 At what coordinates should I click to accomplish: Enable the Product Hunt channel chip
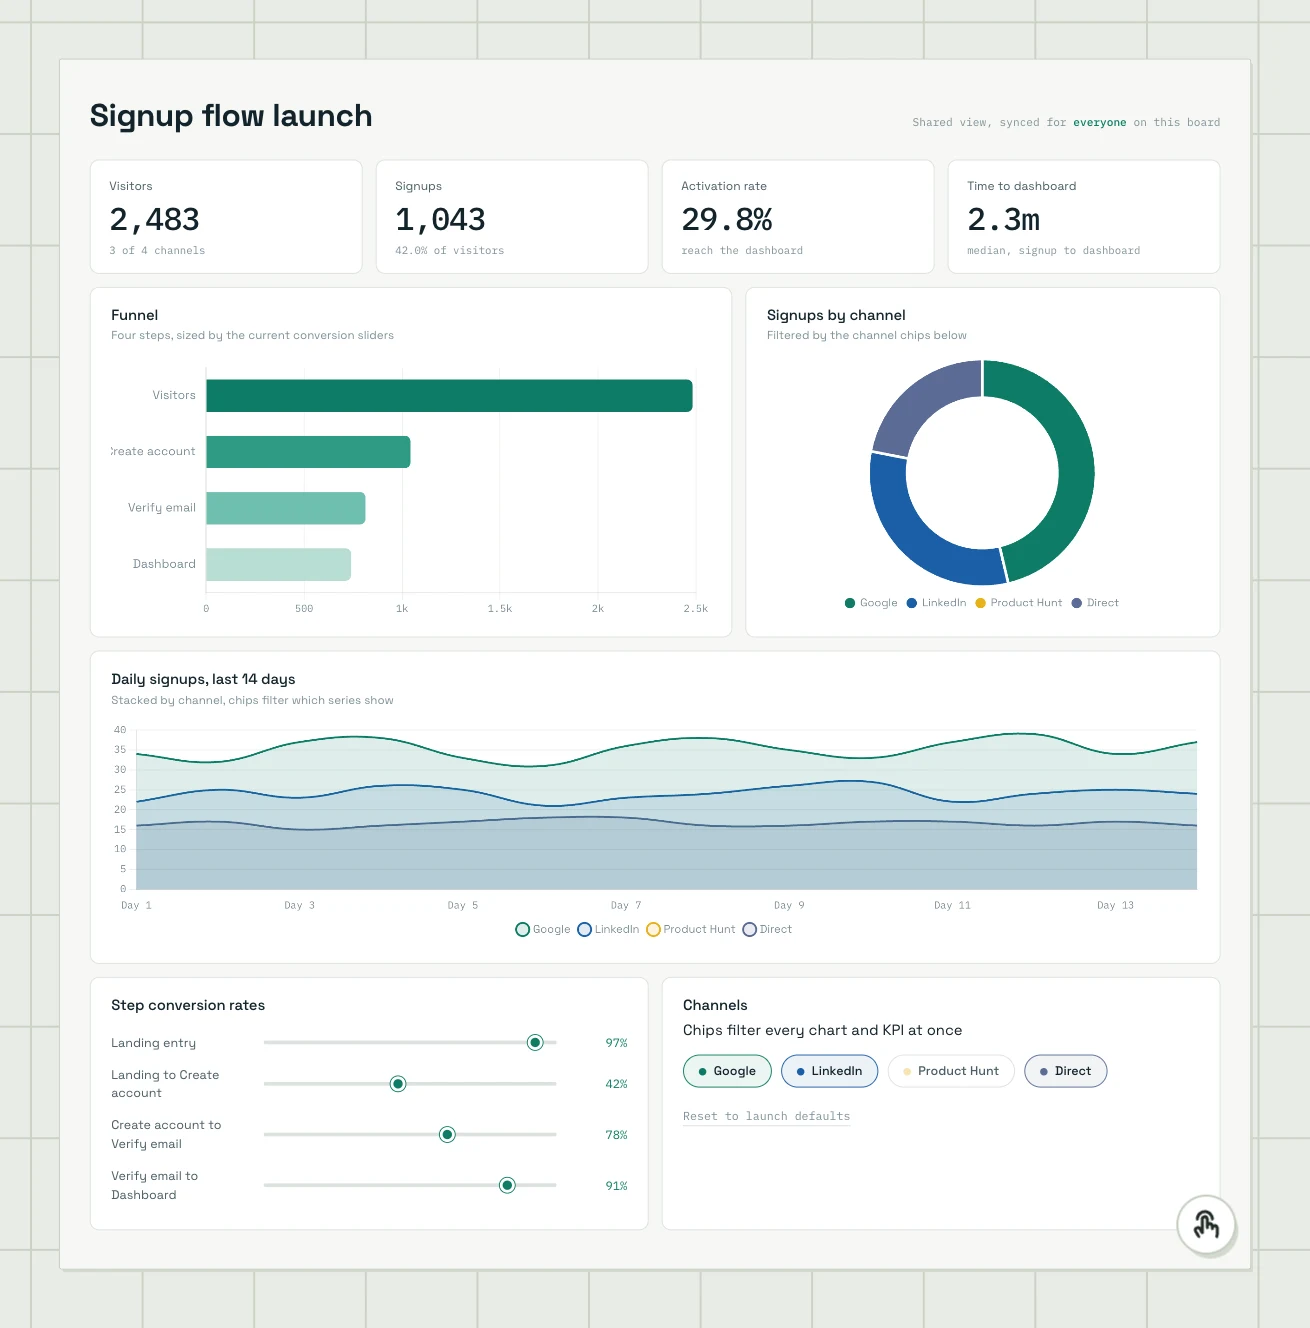[x=951, y=1071]
